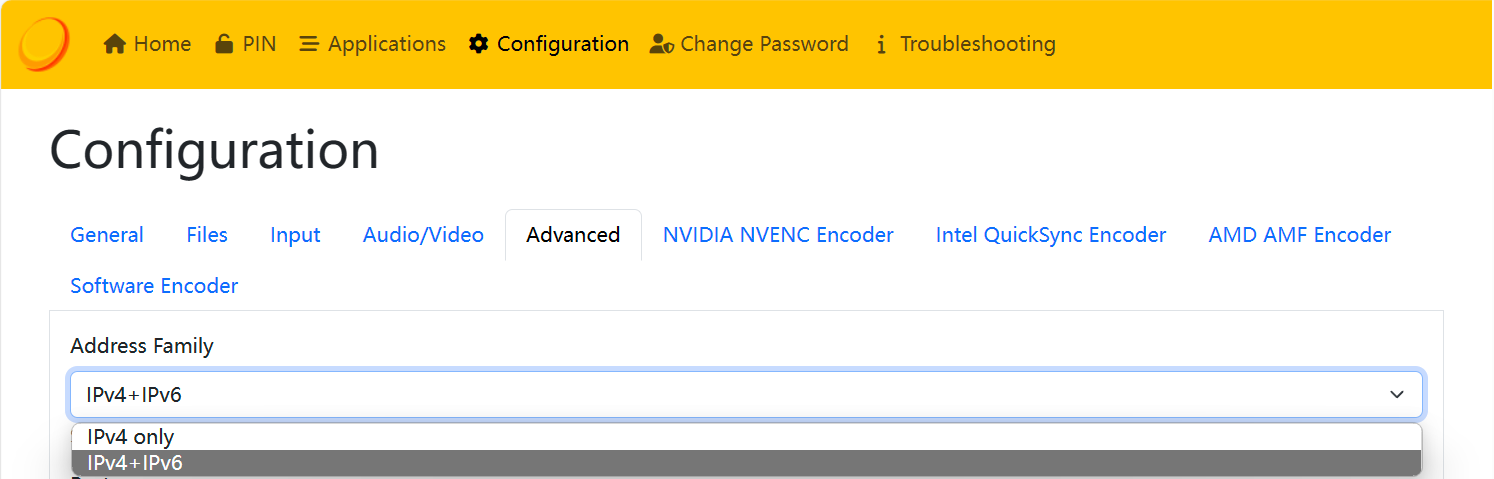Screen dimensions: 1494x479
Task: Switch to Intel QuickSync Encoder tab
Action: [1051, 235]
